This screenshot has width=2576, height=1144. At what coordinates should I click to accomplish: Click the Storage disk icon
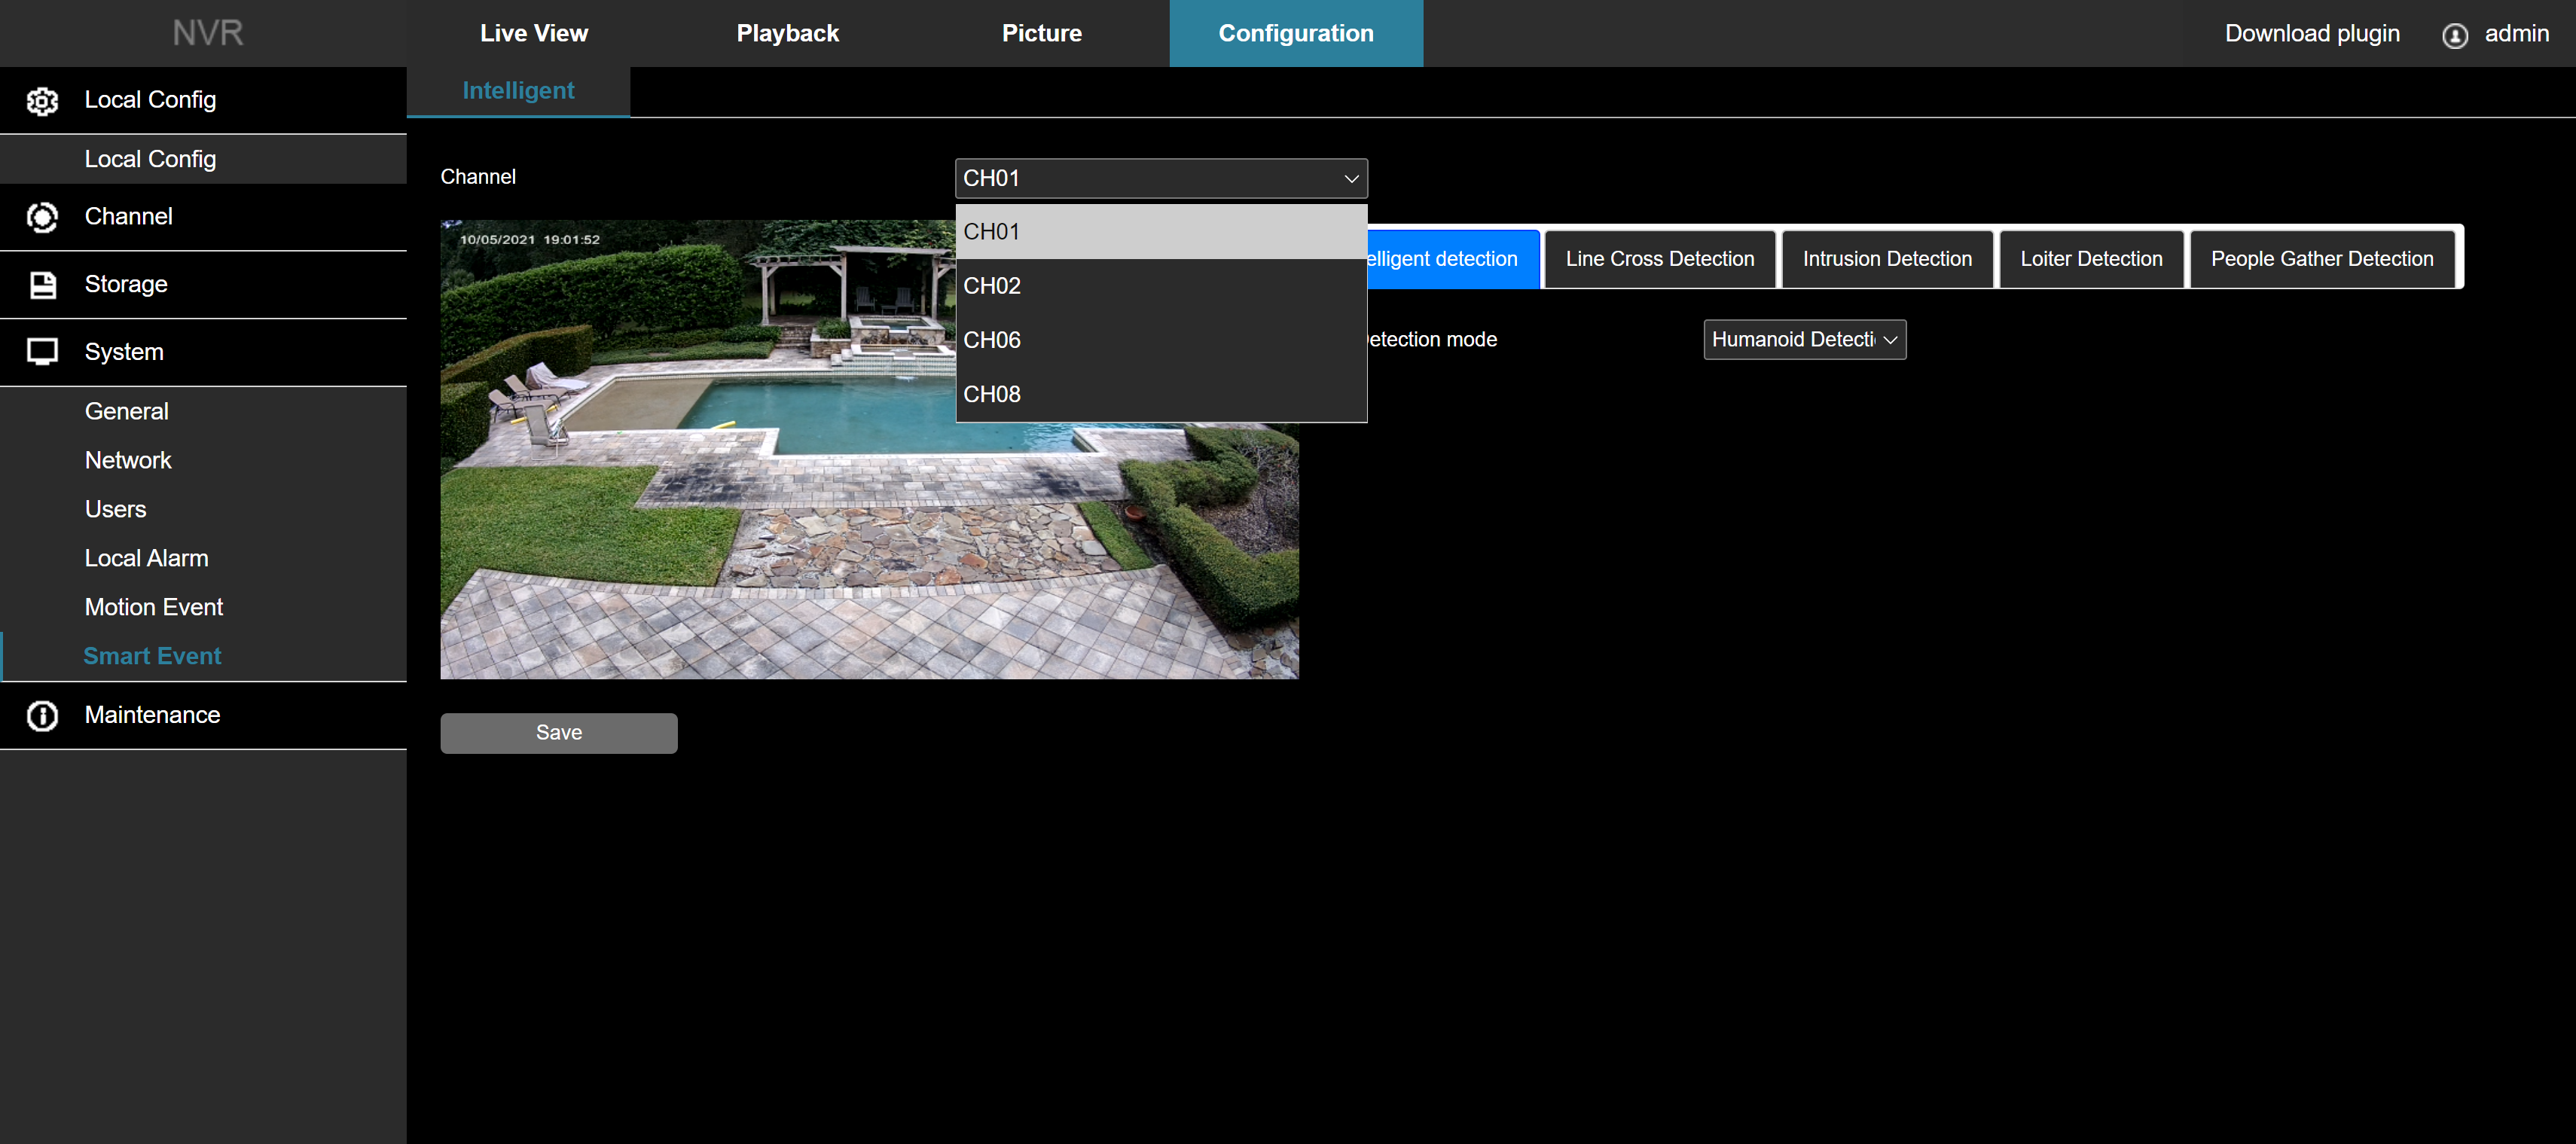coord(42,285)
